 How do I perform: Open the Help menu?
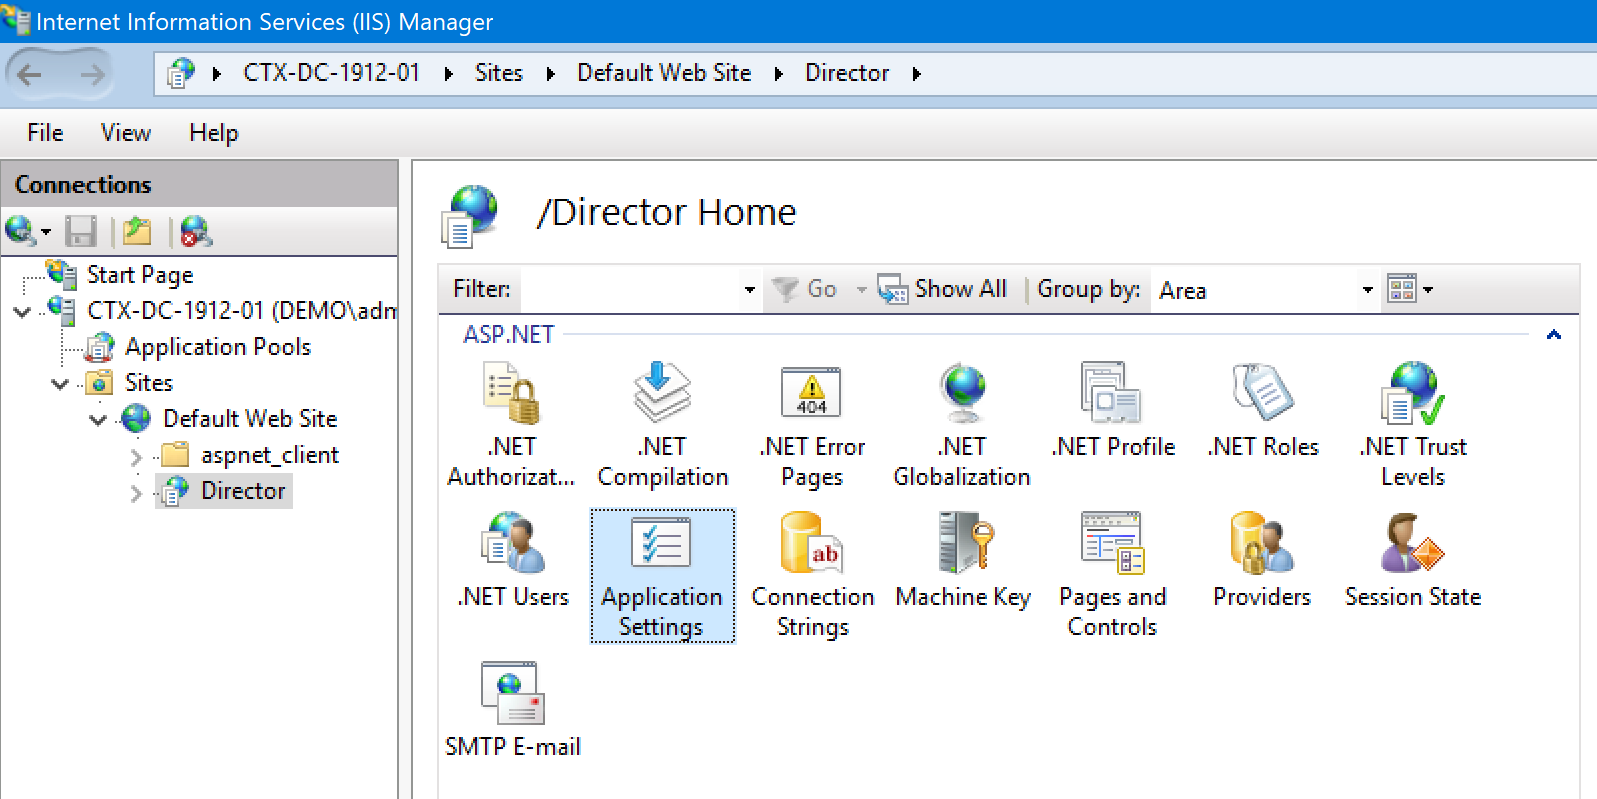(213, 133)
